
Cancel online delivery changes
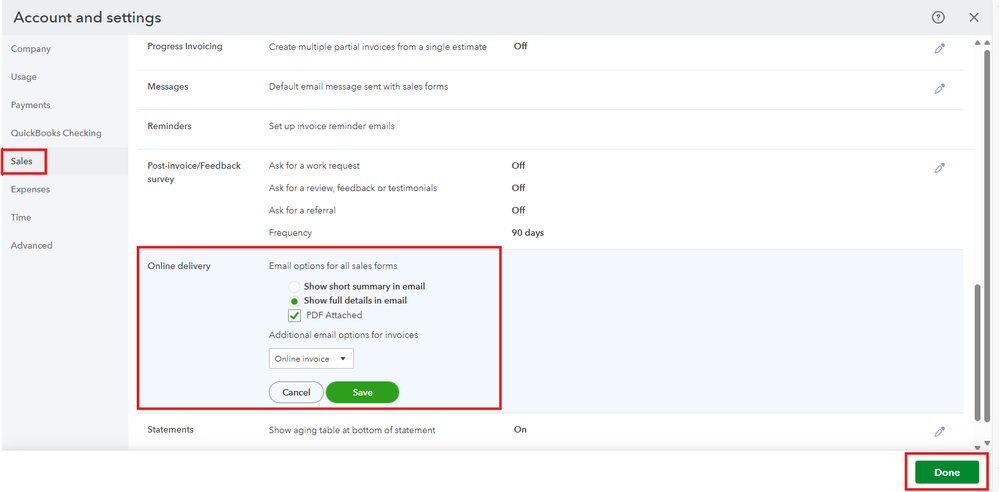pos(296,393)
